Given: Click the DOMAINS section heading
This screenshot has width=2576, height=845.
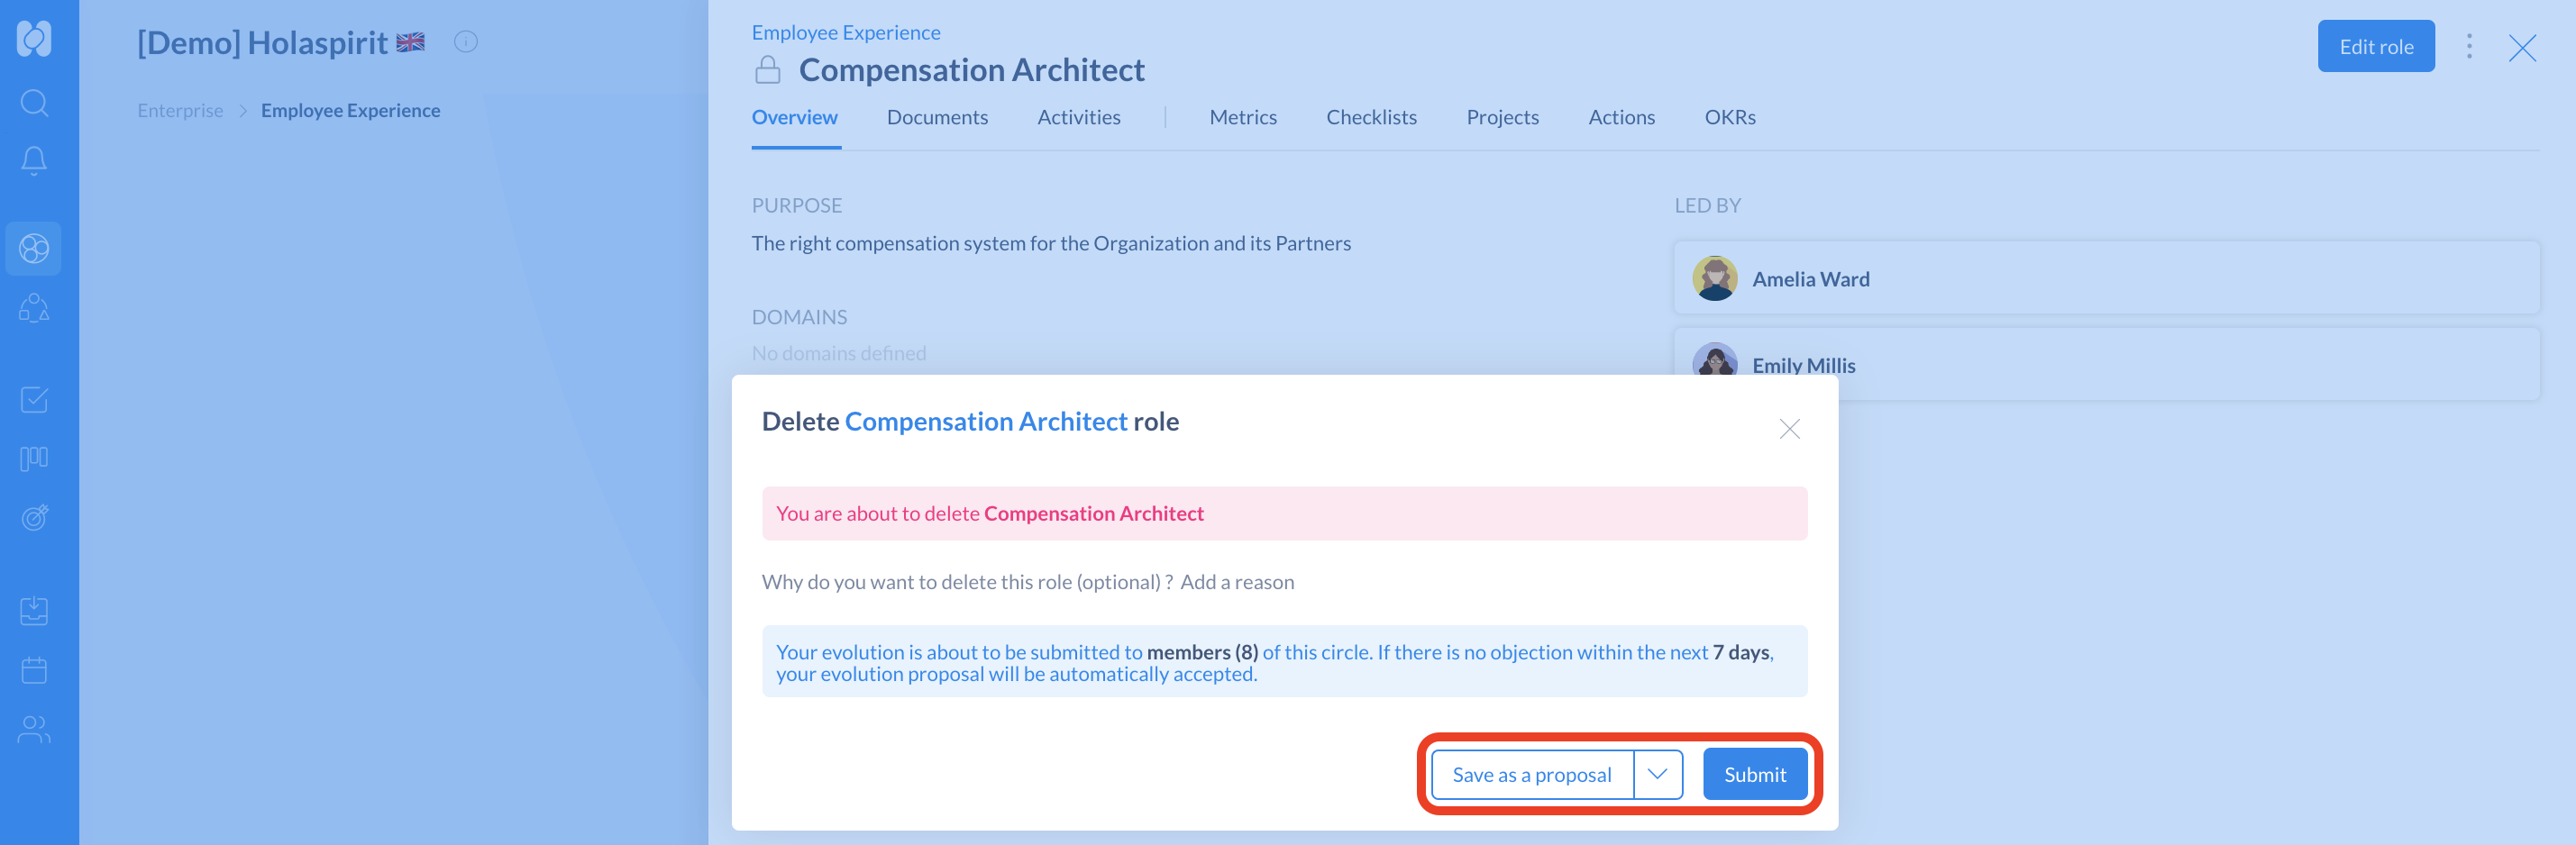Looking at the screenshot, I should [x=799, y=317].
